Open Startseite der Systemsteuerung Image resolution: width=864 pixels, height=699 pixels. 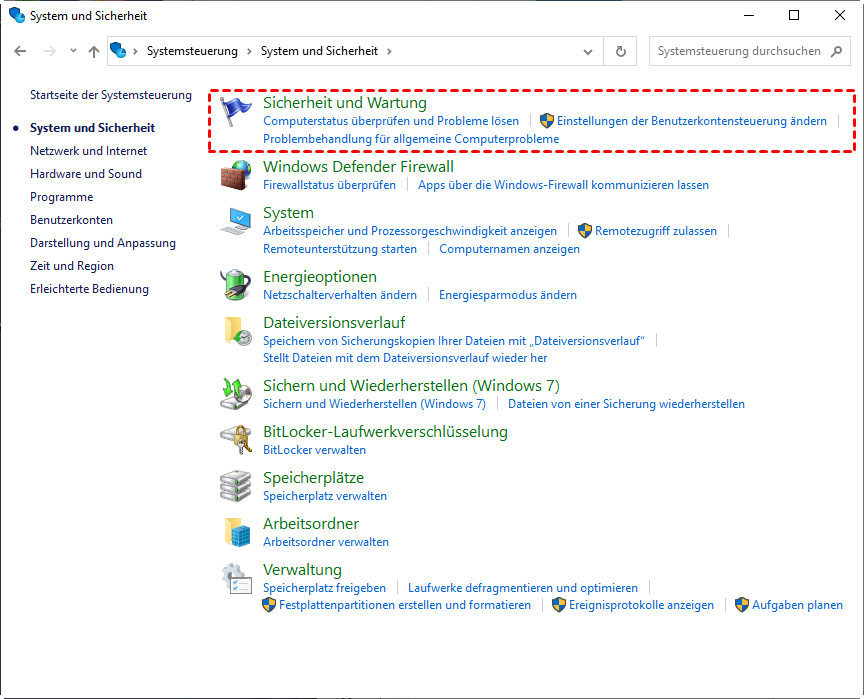(111, 95)
